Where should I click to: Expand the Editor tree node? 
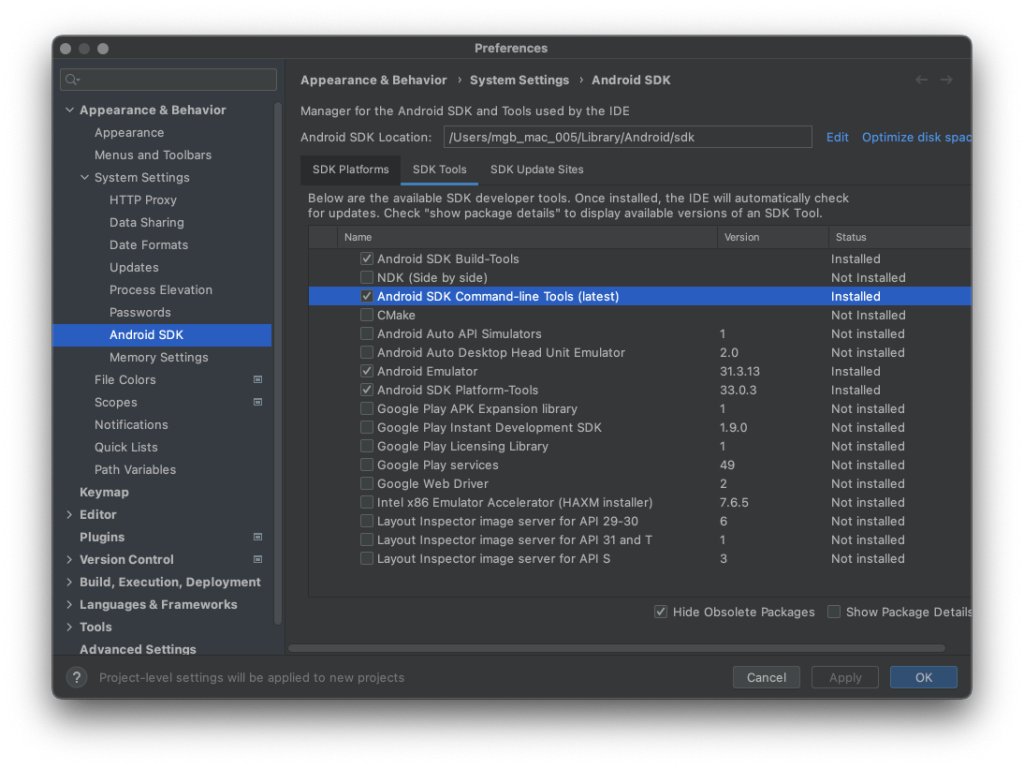[x=70, y=515]
